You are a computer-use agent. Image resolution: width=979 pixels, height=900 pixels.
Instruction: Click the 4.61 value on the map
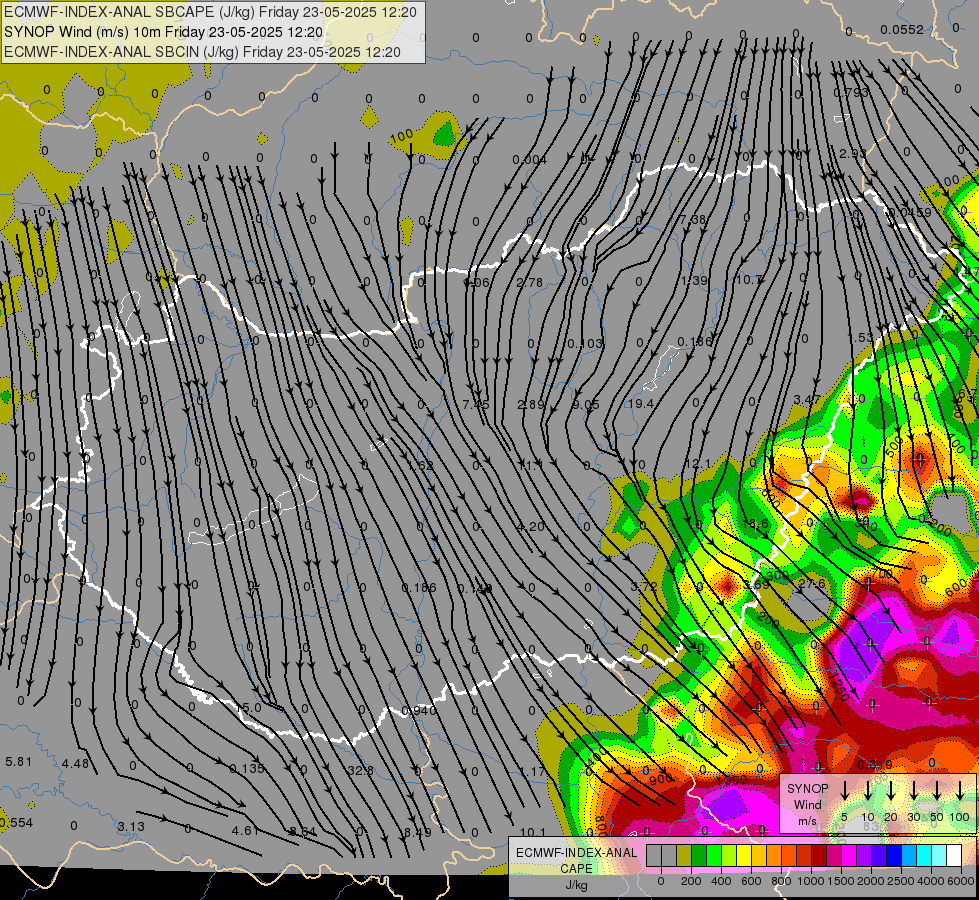245,831
